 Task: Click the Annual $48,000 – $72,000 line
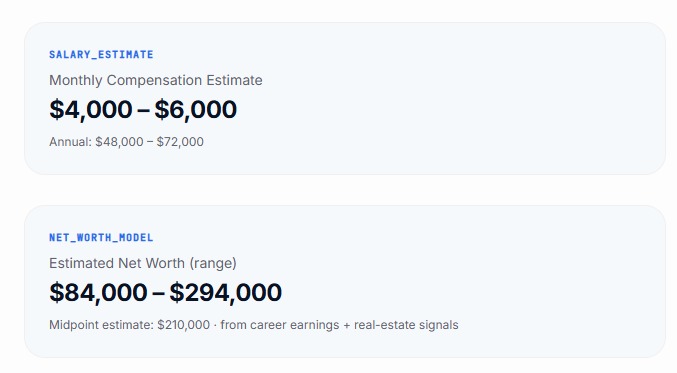coord(126,142)
